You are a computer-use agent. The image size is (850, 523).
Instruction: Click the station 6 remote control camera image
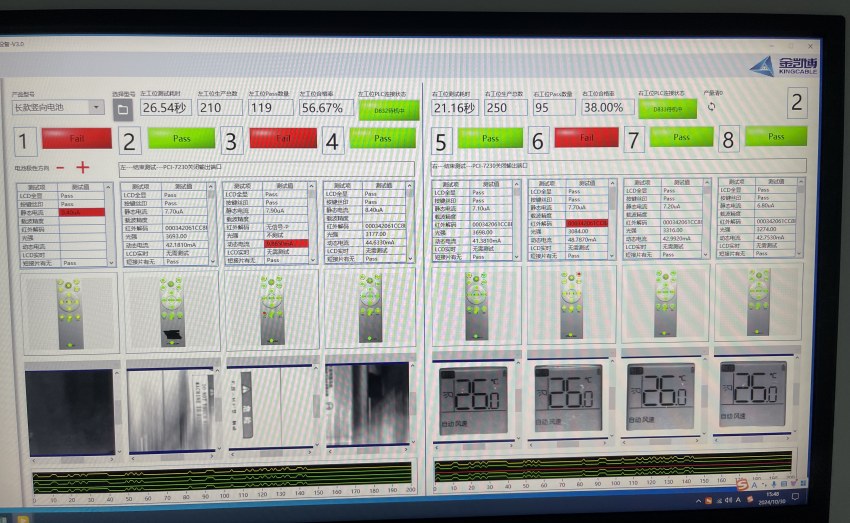pyautogui.click(x=571, y=305)
